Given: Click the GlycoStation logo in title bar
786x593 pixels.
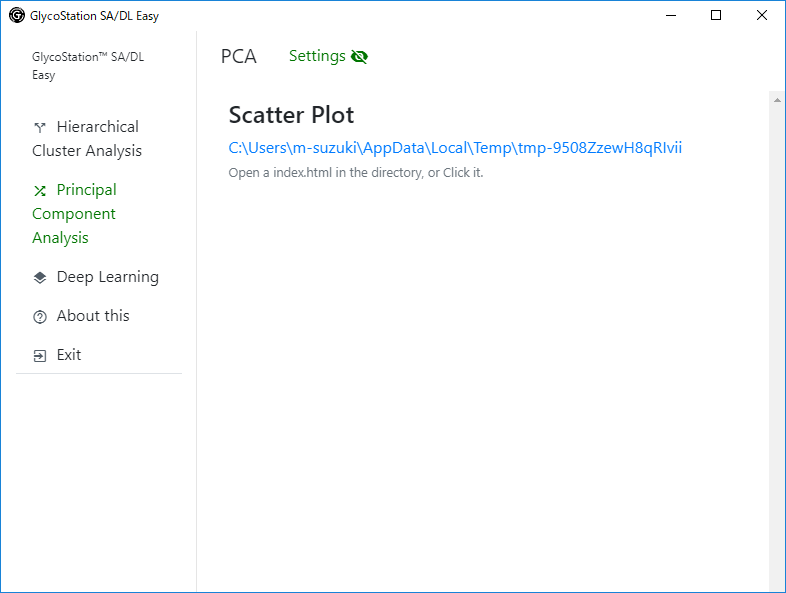Looking at the screenshot, I should tap(17, 16).
